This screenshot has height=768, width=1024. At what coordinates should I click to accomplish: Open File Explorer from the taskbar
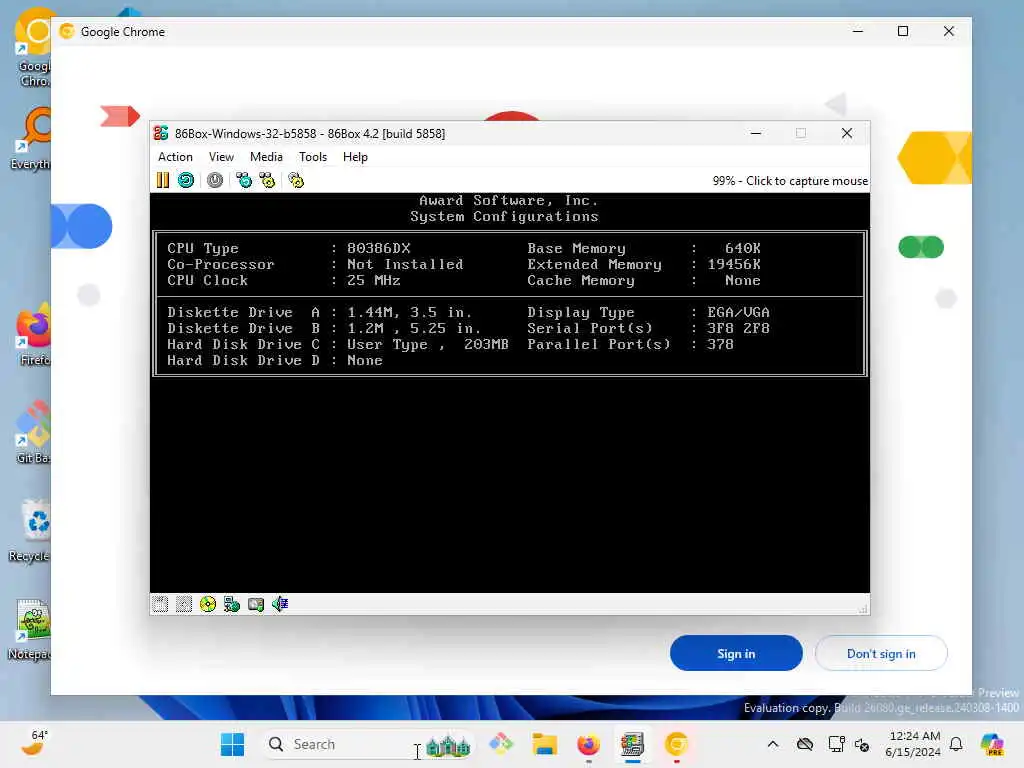click(x=545, y=744)
